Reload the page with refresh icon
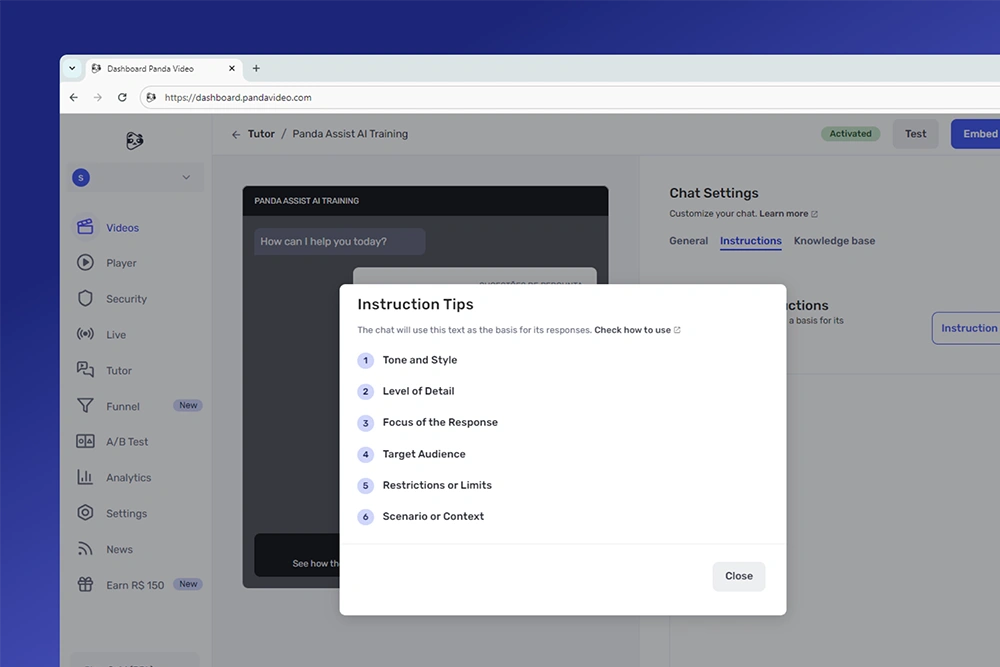This screenshot has width=1000, height=667. (122, 98)
